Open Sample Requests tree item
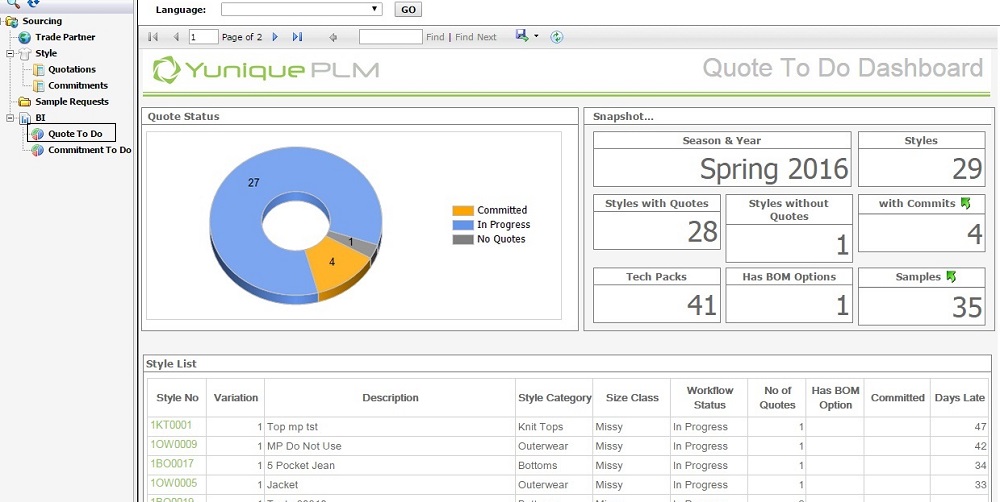Viewport: 1000px width, 502px height. point(72,101)
